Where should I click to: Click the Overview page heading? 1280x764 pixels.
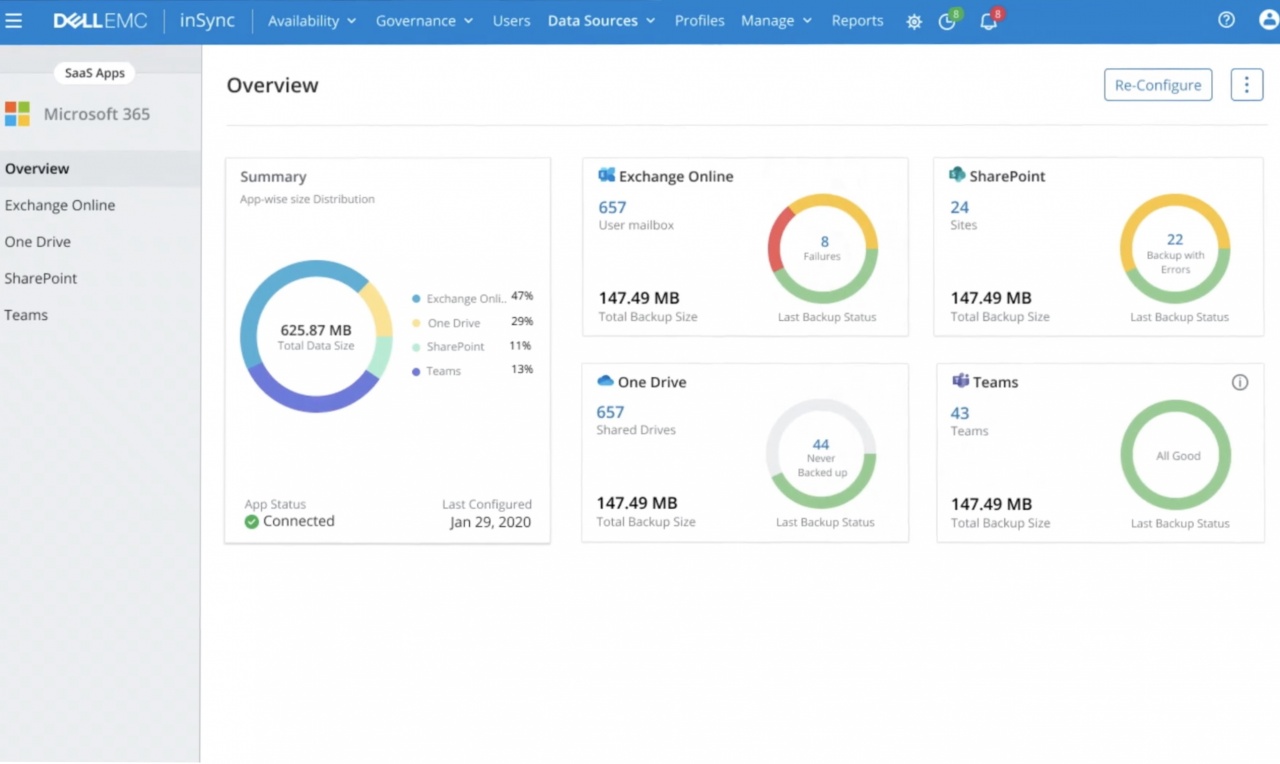pos(272,85)
